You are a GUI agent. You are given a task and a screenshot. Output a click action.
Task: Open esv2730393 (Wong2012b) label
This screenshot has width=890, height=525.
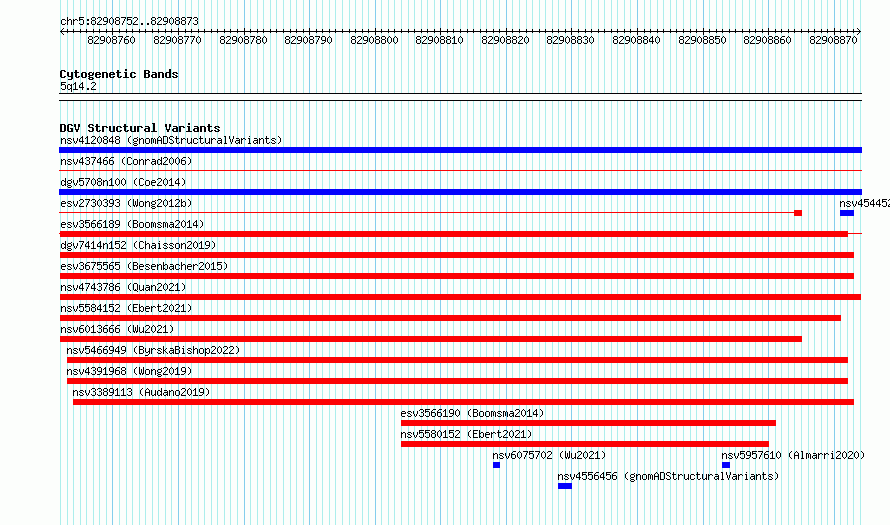[126, 203]
